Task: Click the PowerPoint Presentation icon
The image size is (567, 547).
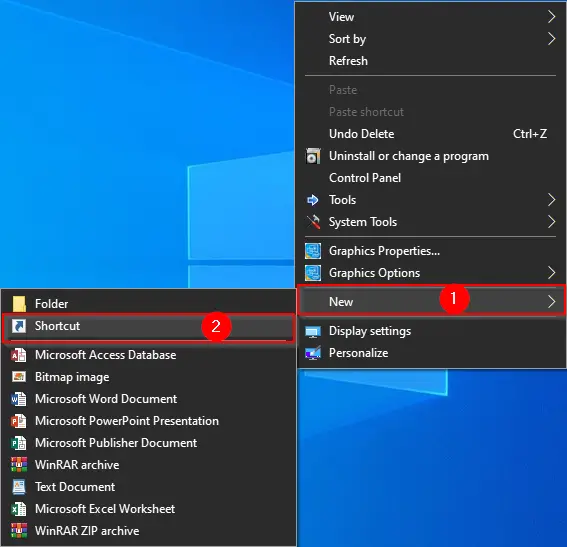Action: click(19, 421)
